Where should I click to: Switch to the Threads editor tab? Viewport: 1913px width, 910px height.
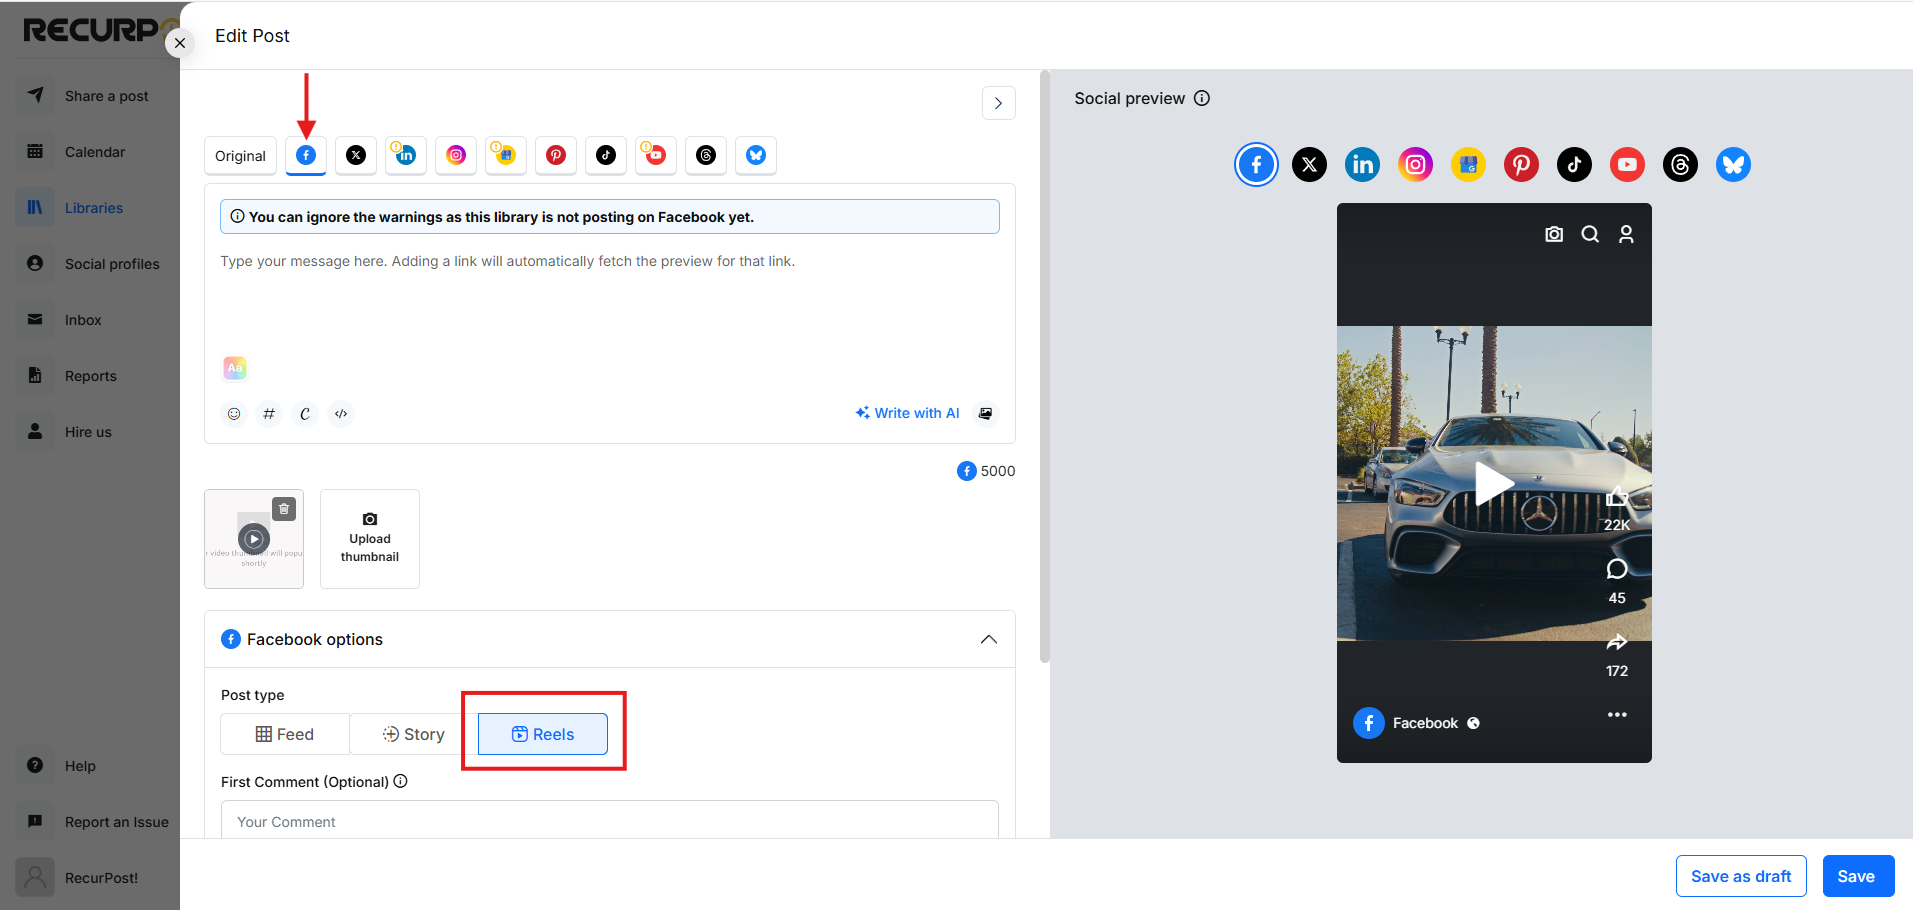(706, 155)
